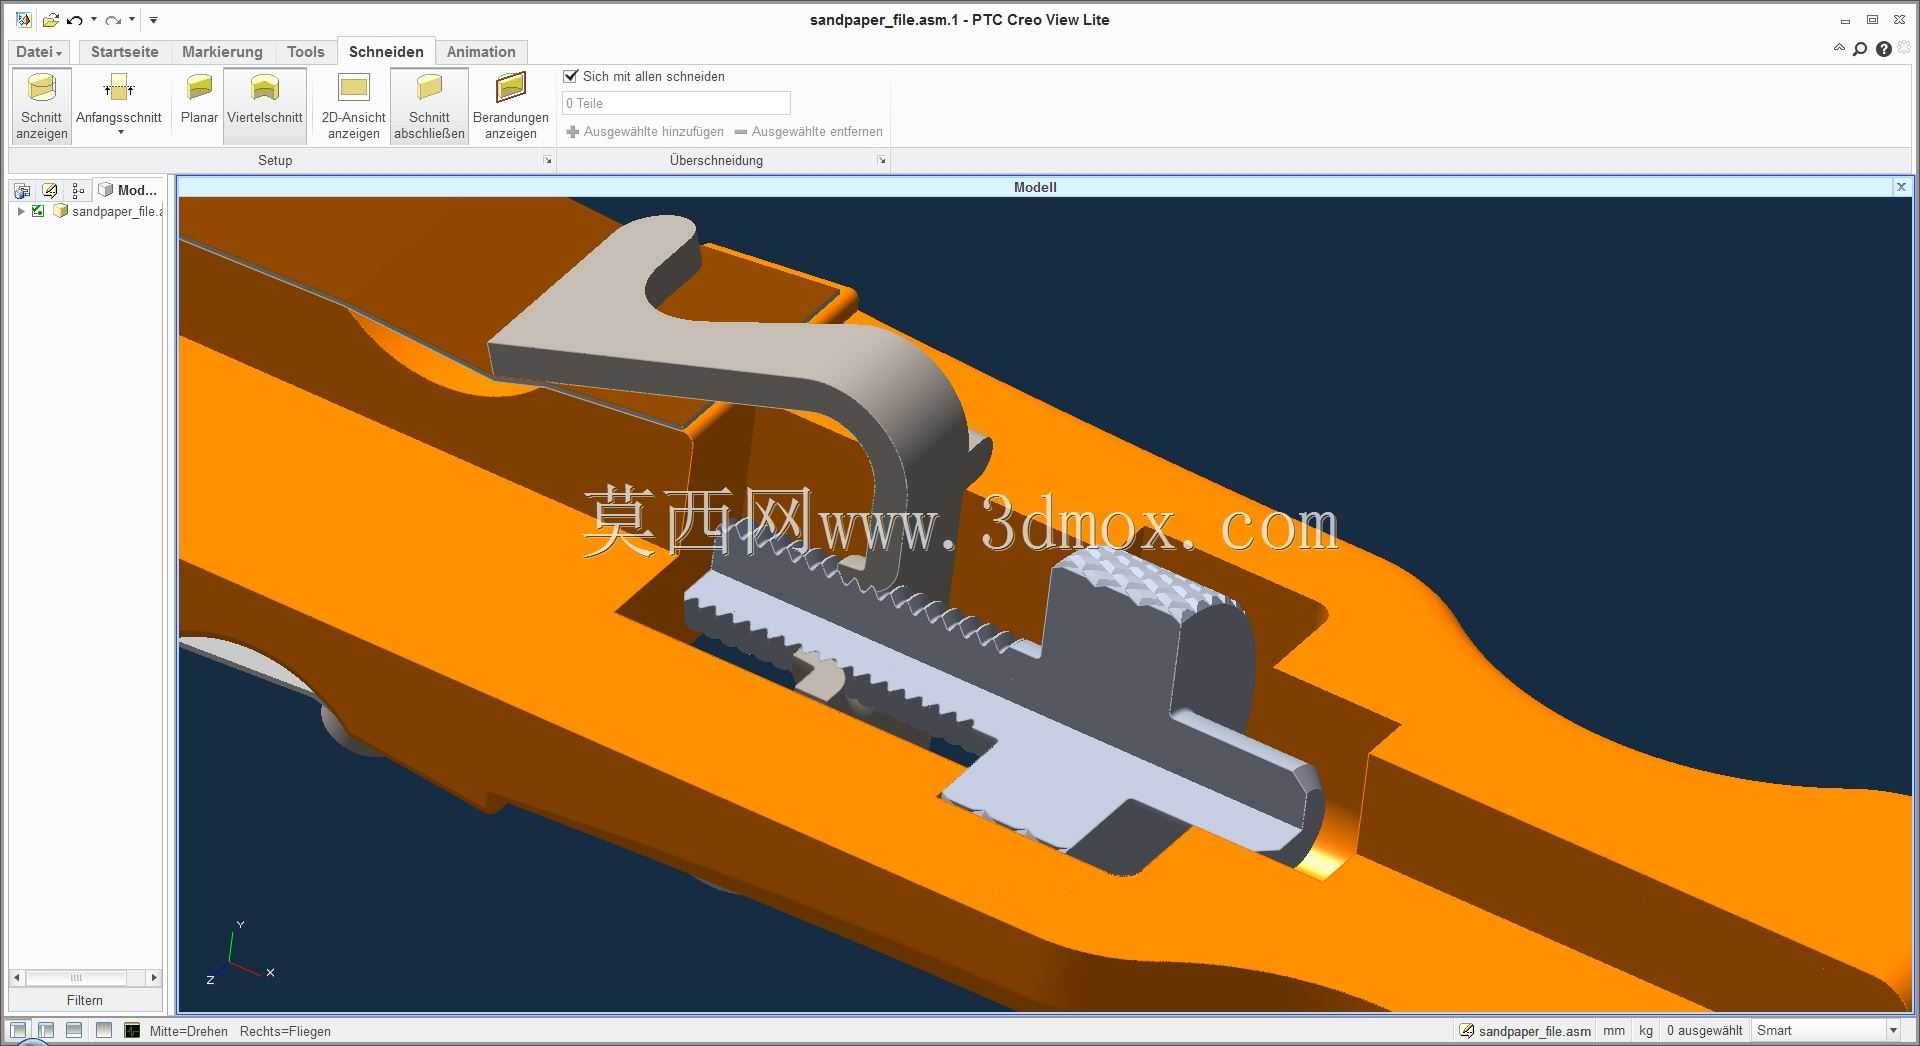Viewport: 1920px width, 1046px height.
Task: Click the Creo View application icon
Action: 23,20
